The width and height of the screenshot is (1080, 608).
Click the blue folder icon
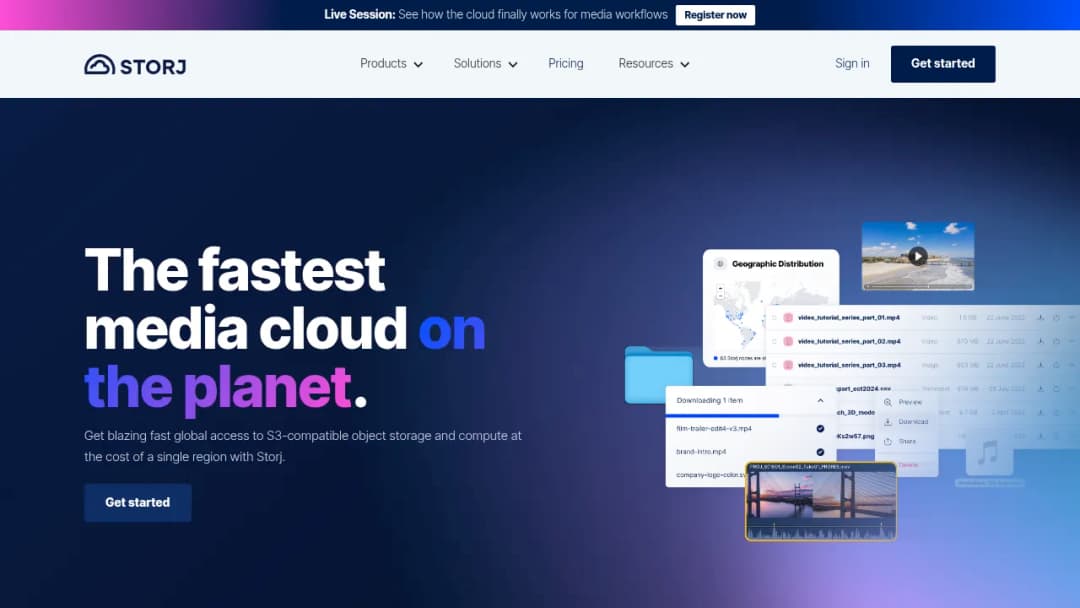click(x=658, y=375)
